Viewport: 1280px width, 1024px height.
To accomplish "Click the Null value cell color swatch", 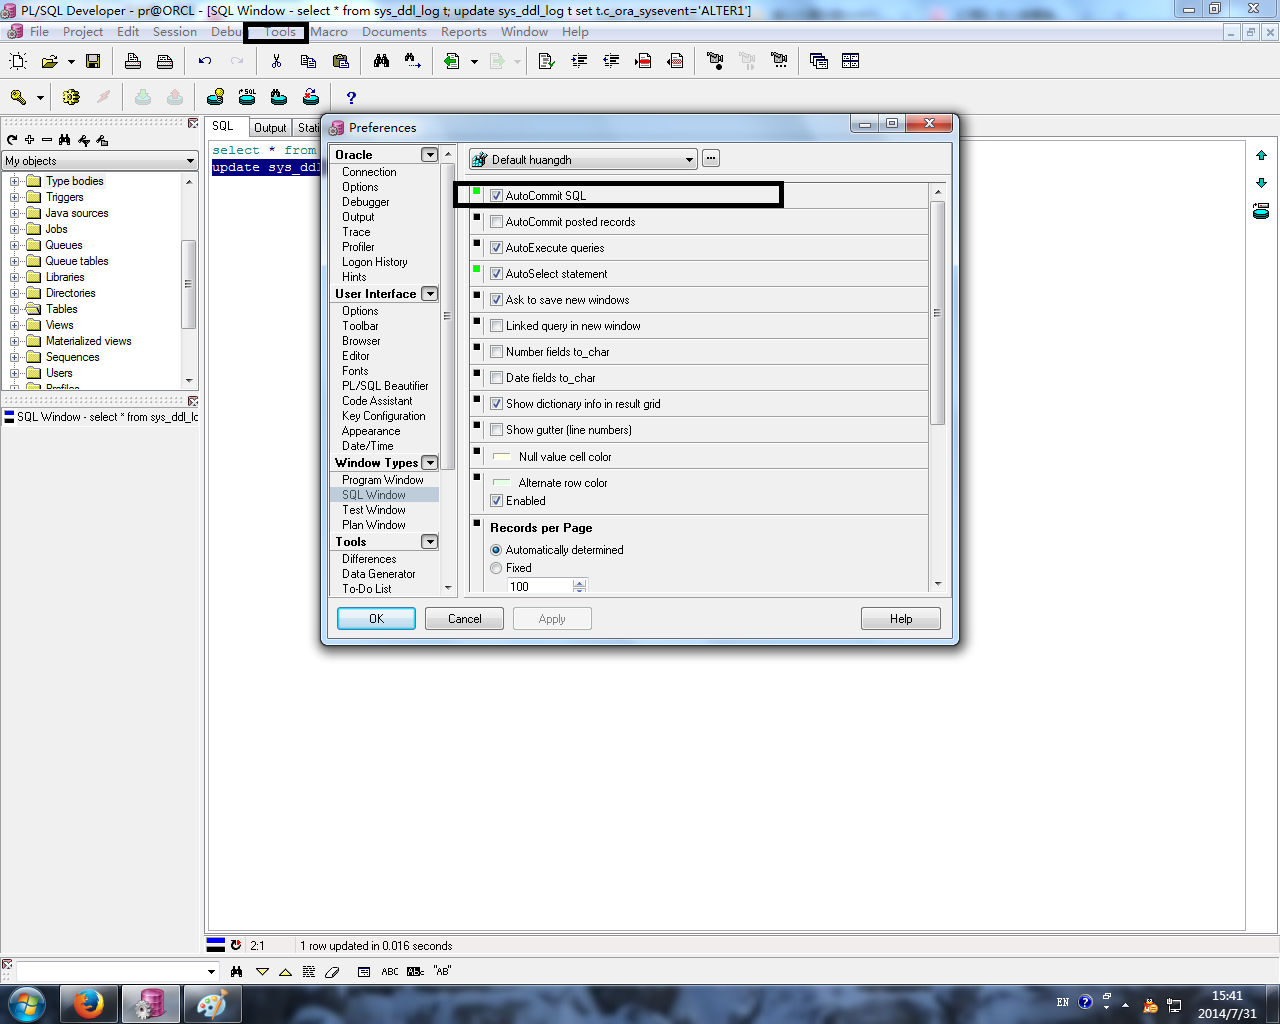I will [502, 457].
